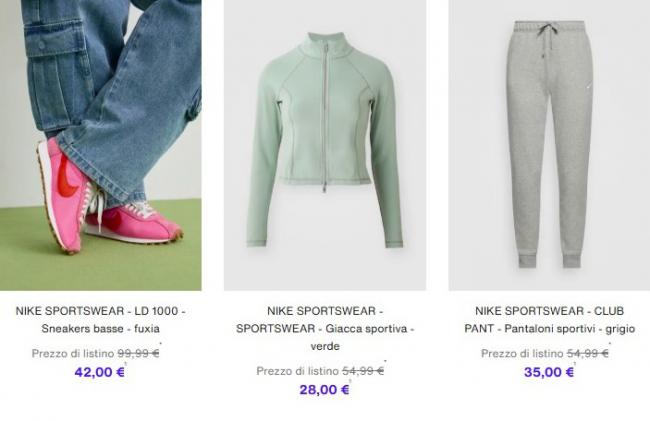Click the sneakers' Prezzo di listino label
Image resolution: width=650 pixels, height=421 pixels.
73,353
